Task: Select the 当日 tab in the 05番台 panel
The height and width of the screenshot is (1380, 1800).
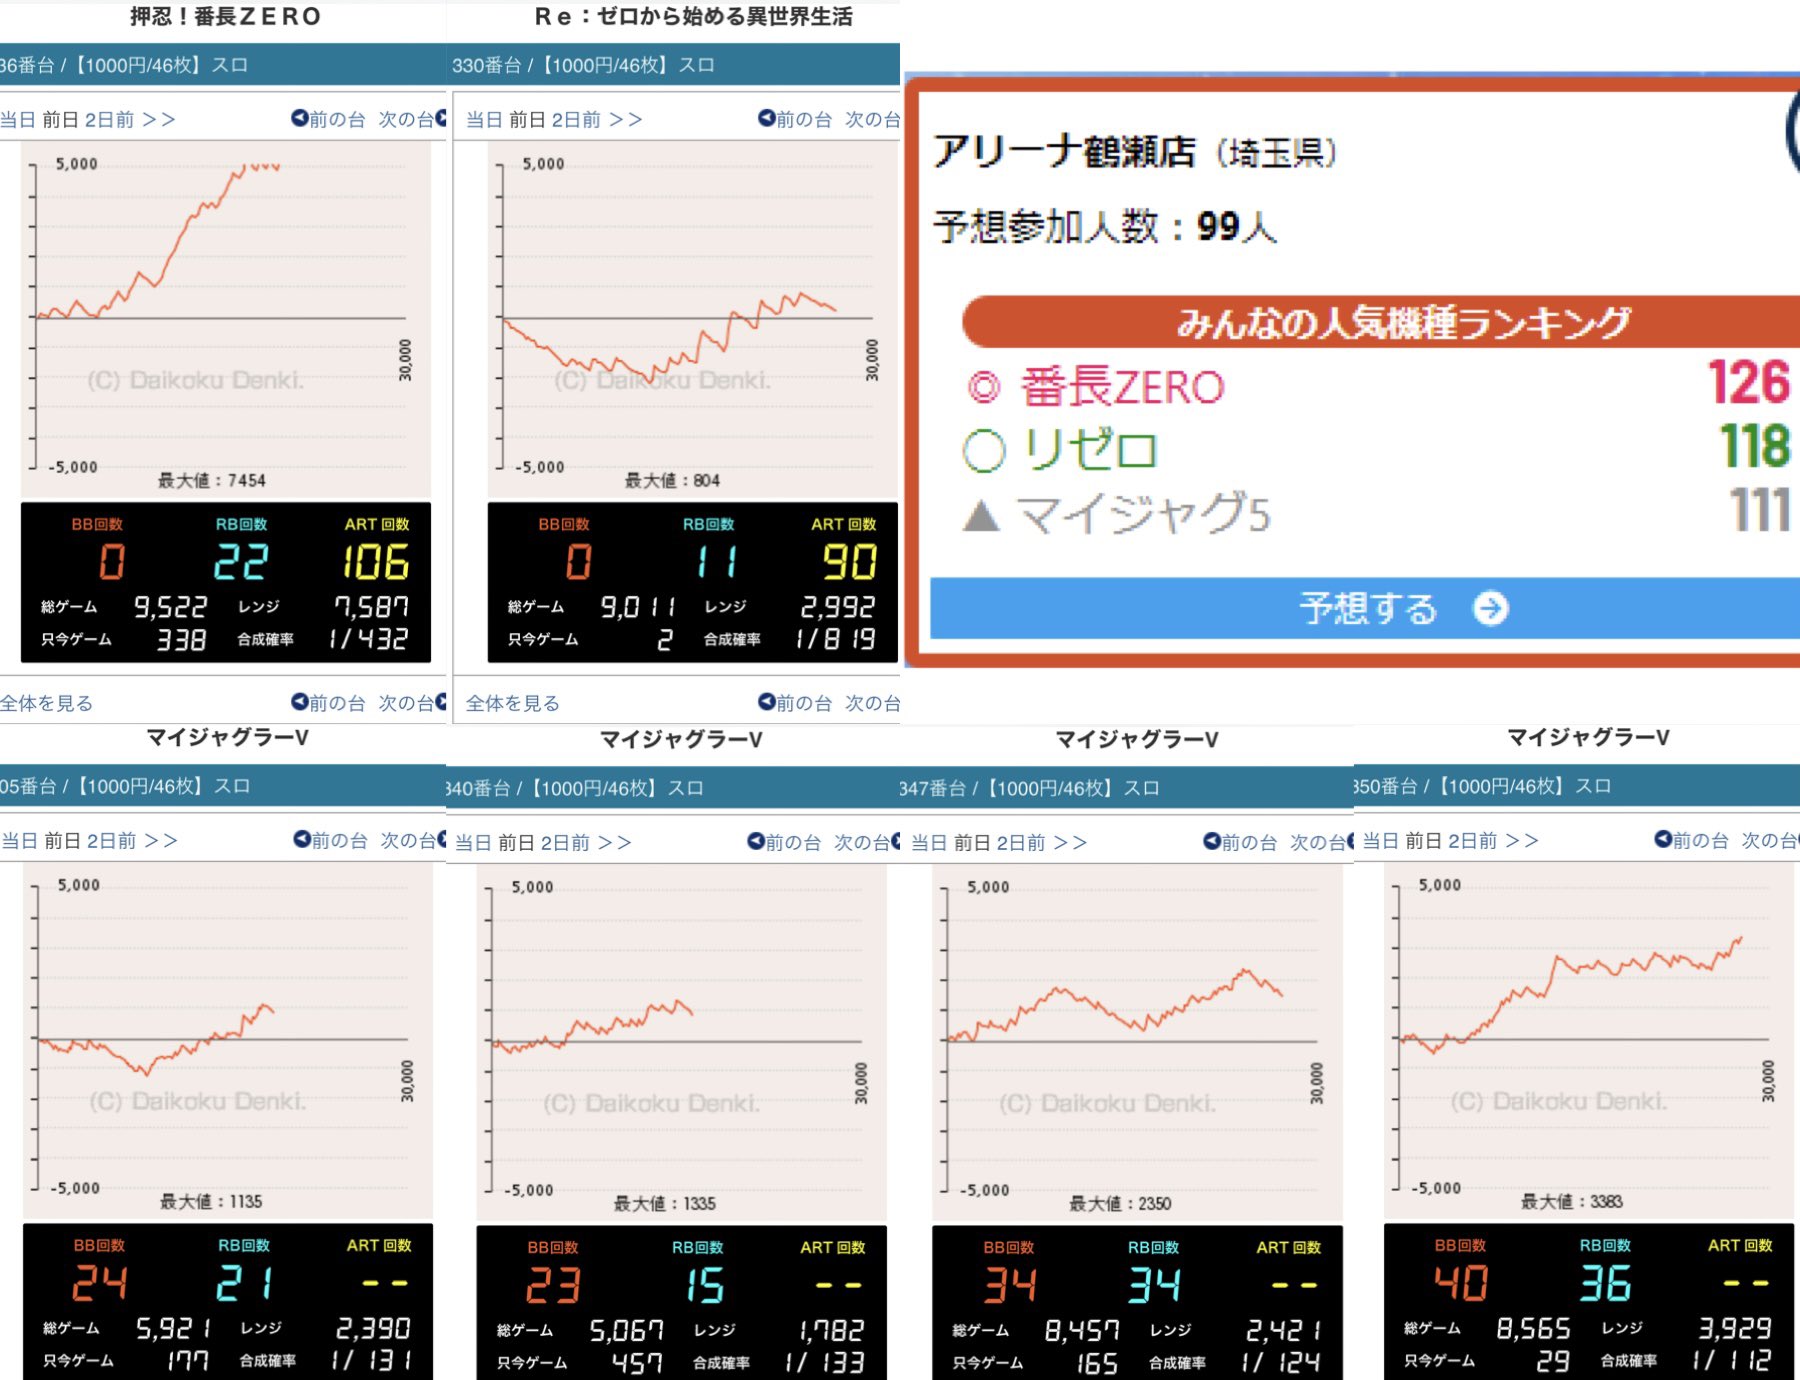Action: click(20, 841)
